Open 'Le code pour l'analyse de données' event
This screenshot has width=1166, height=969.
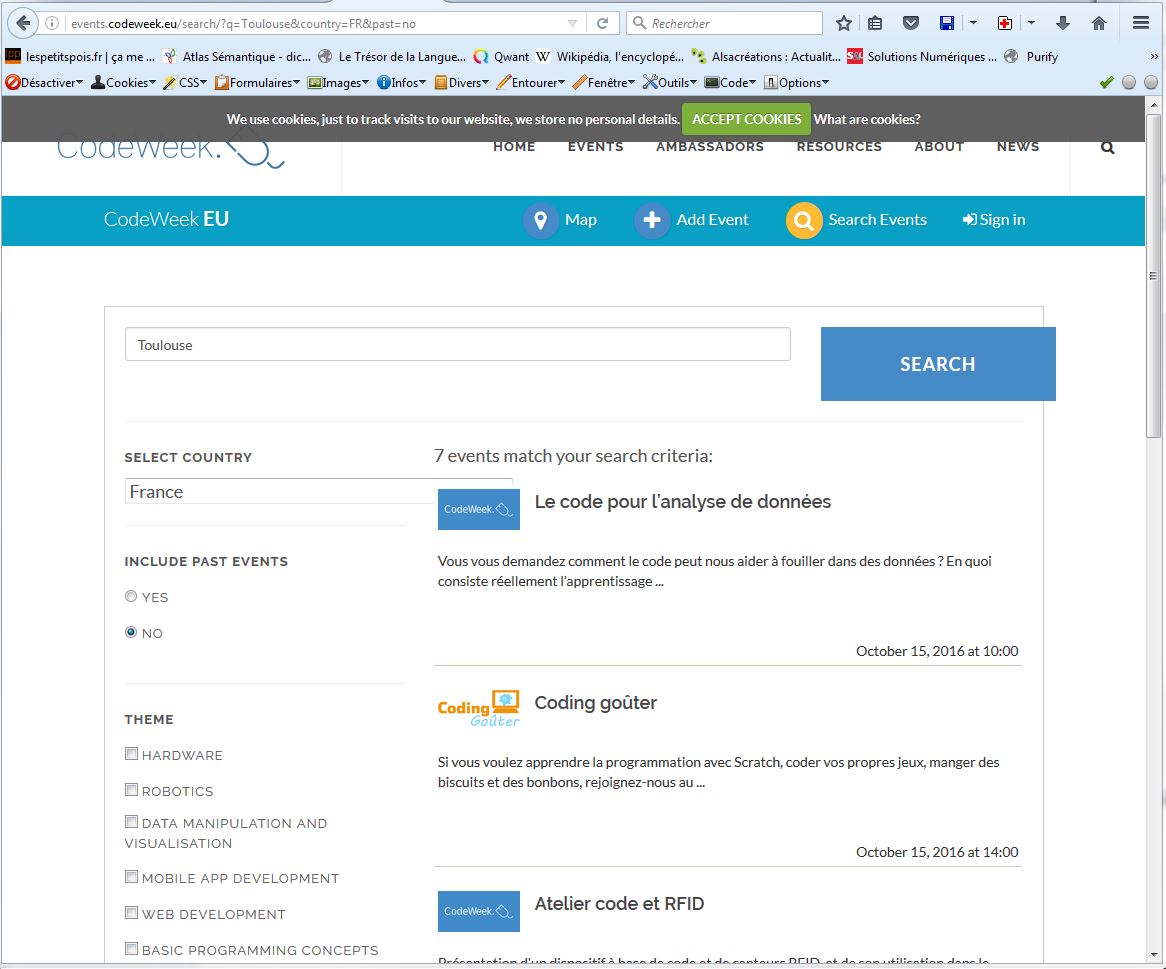682,502
